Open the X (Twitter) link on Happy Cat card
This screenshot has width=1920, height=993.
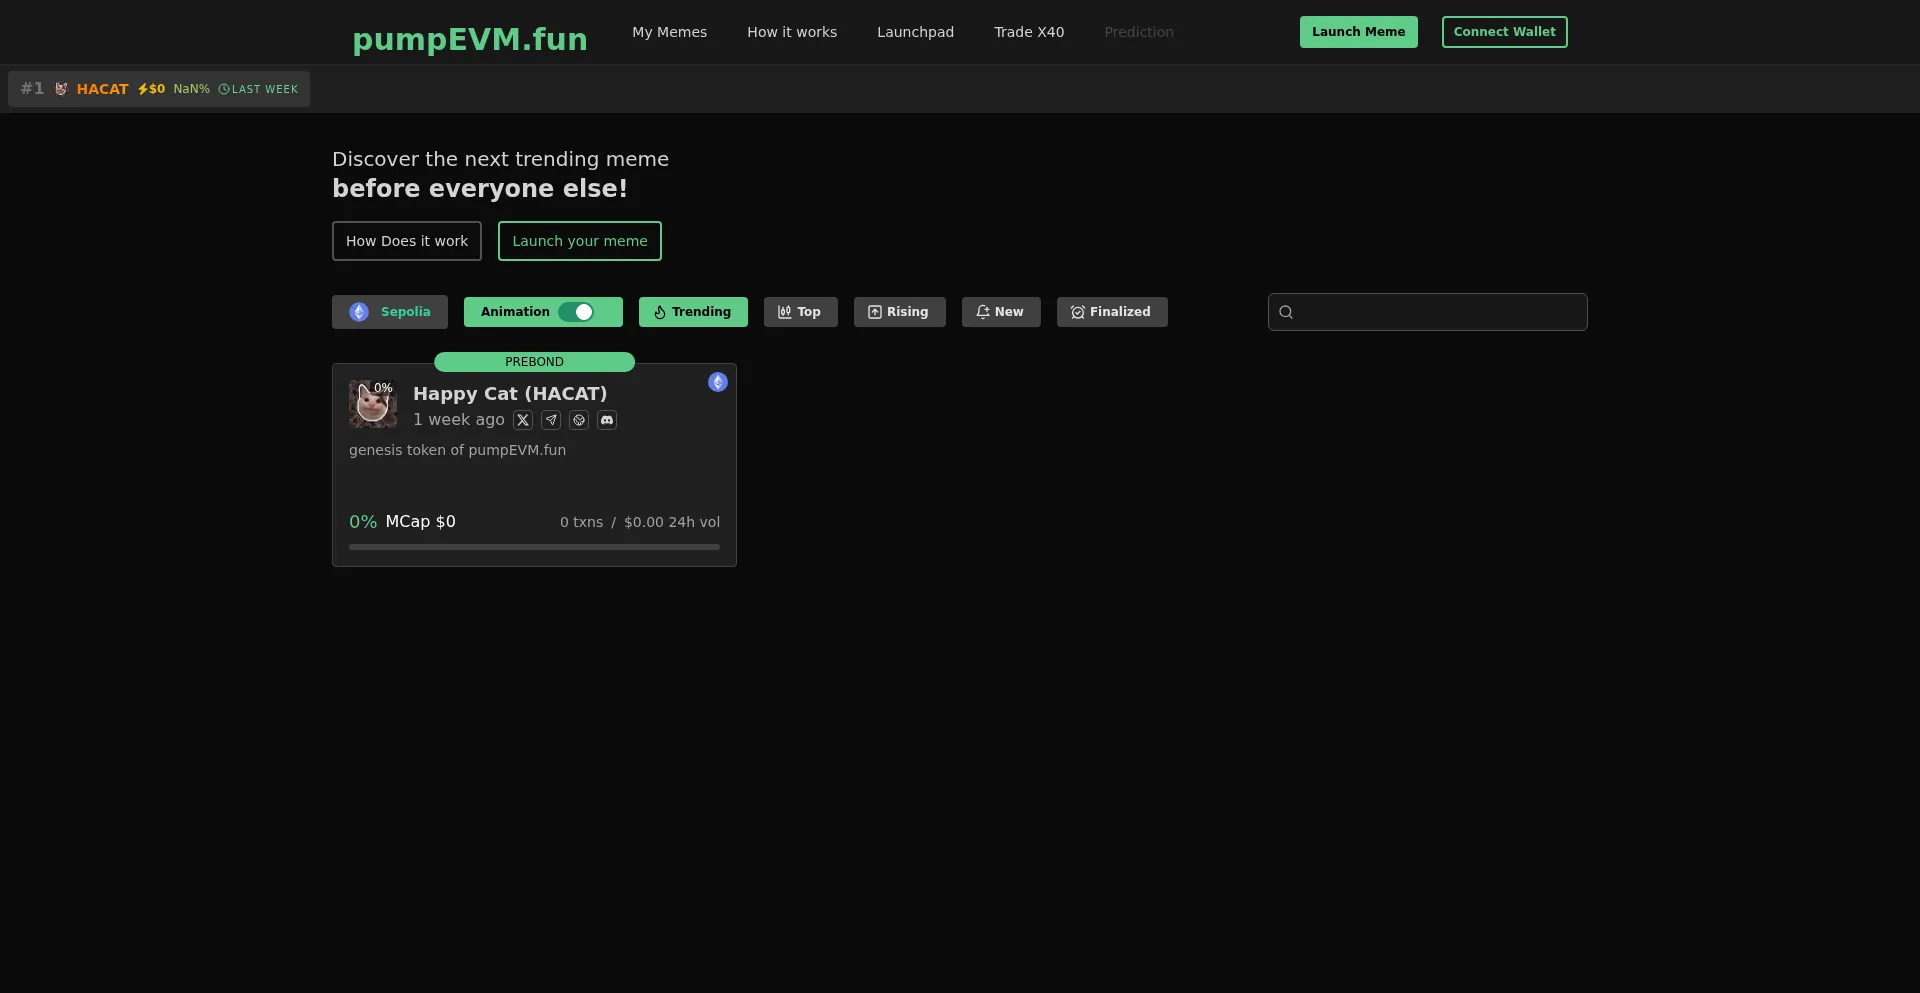pyautogui.click(x=523, y=420)
